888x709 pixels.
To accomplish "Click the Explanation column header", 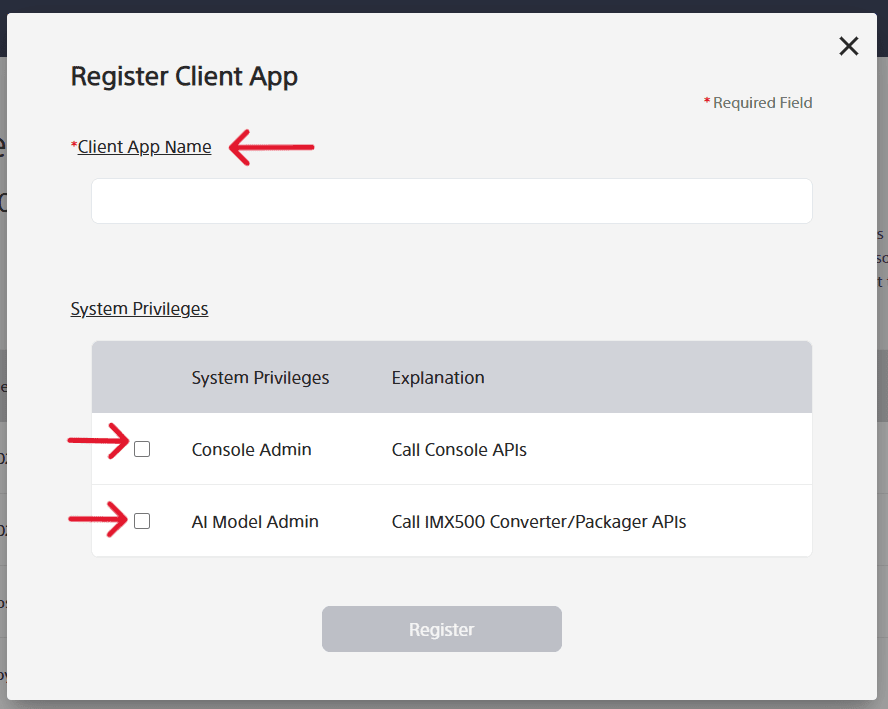I will pos(438,377).
